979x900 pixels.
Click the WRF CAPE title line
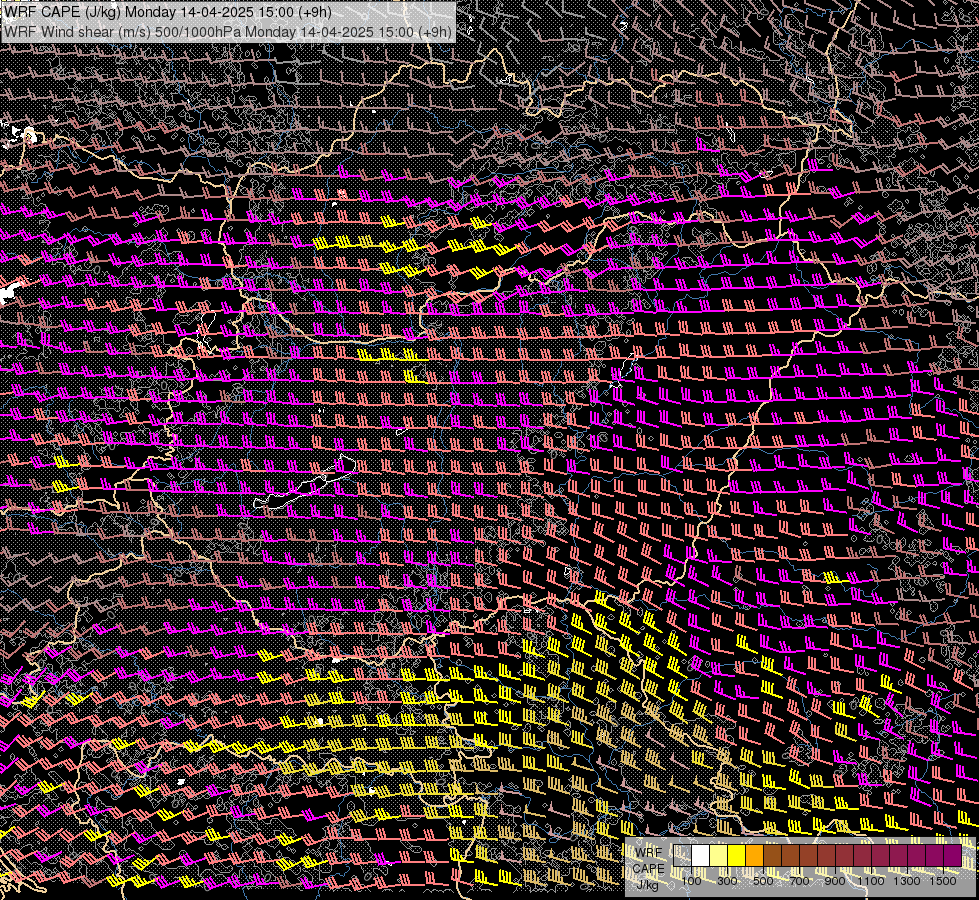[x=168, y=12]
